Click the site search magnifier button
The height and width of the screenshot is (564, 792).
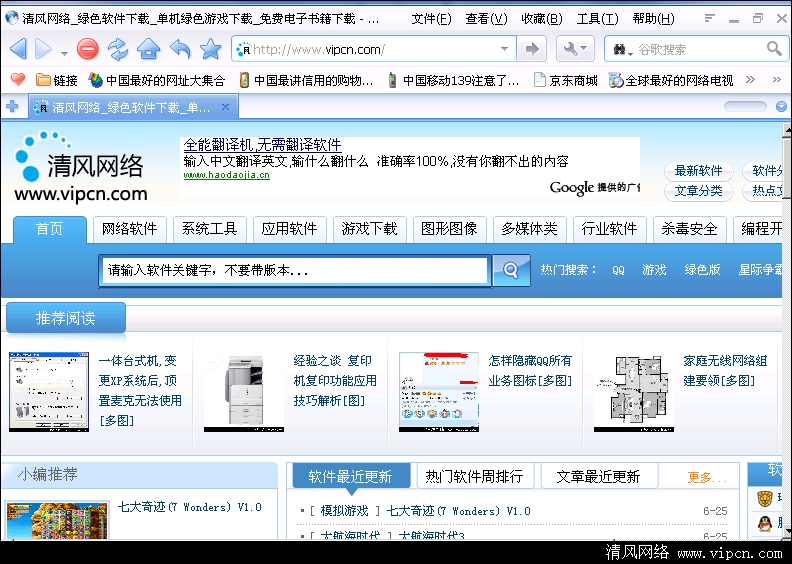tap(511, 271)
